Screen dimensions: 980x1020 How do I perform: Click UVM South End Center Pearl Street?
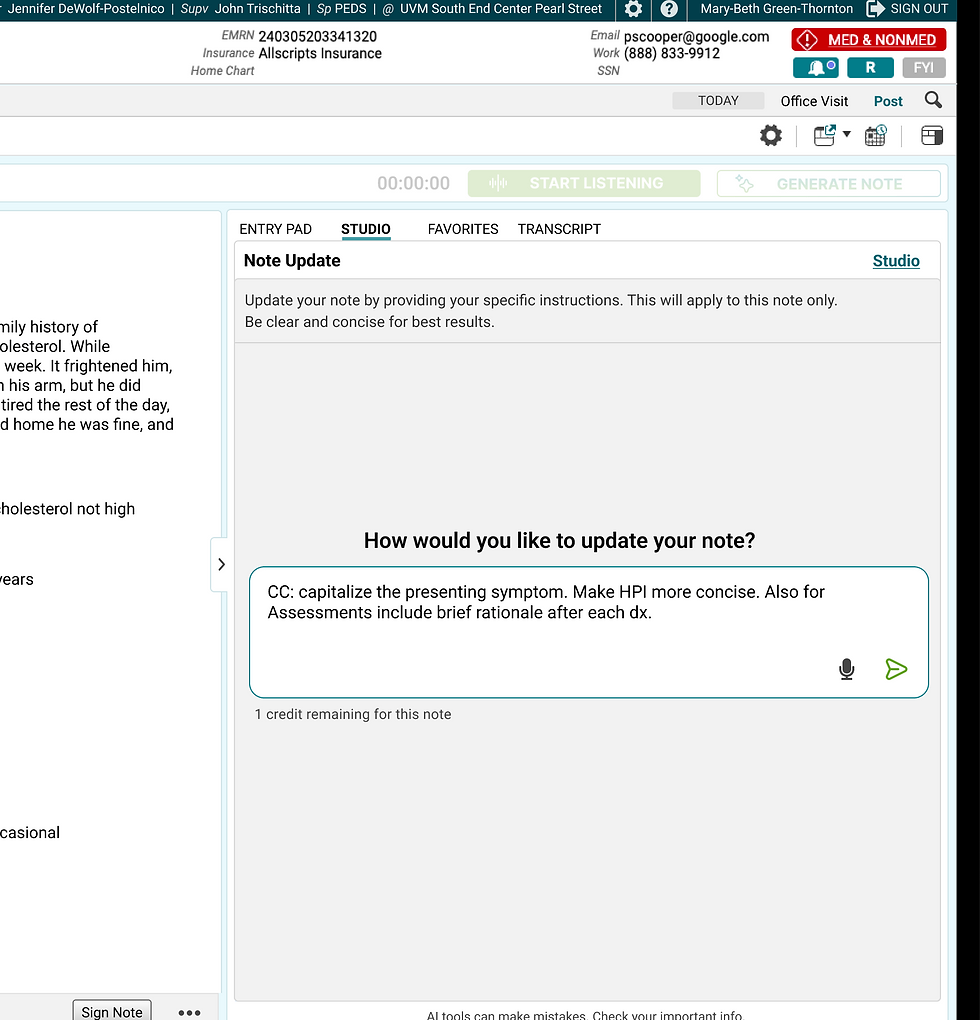pyautogui.click(x=501, y=9)
